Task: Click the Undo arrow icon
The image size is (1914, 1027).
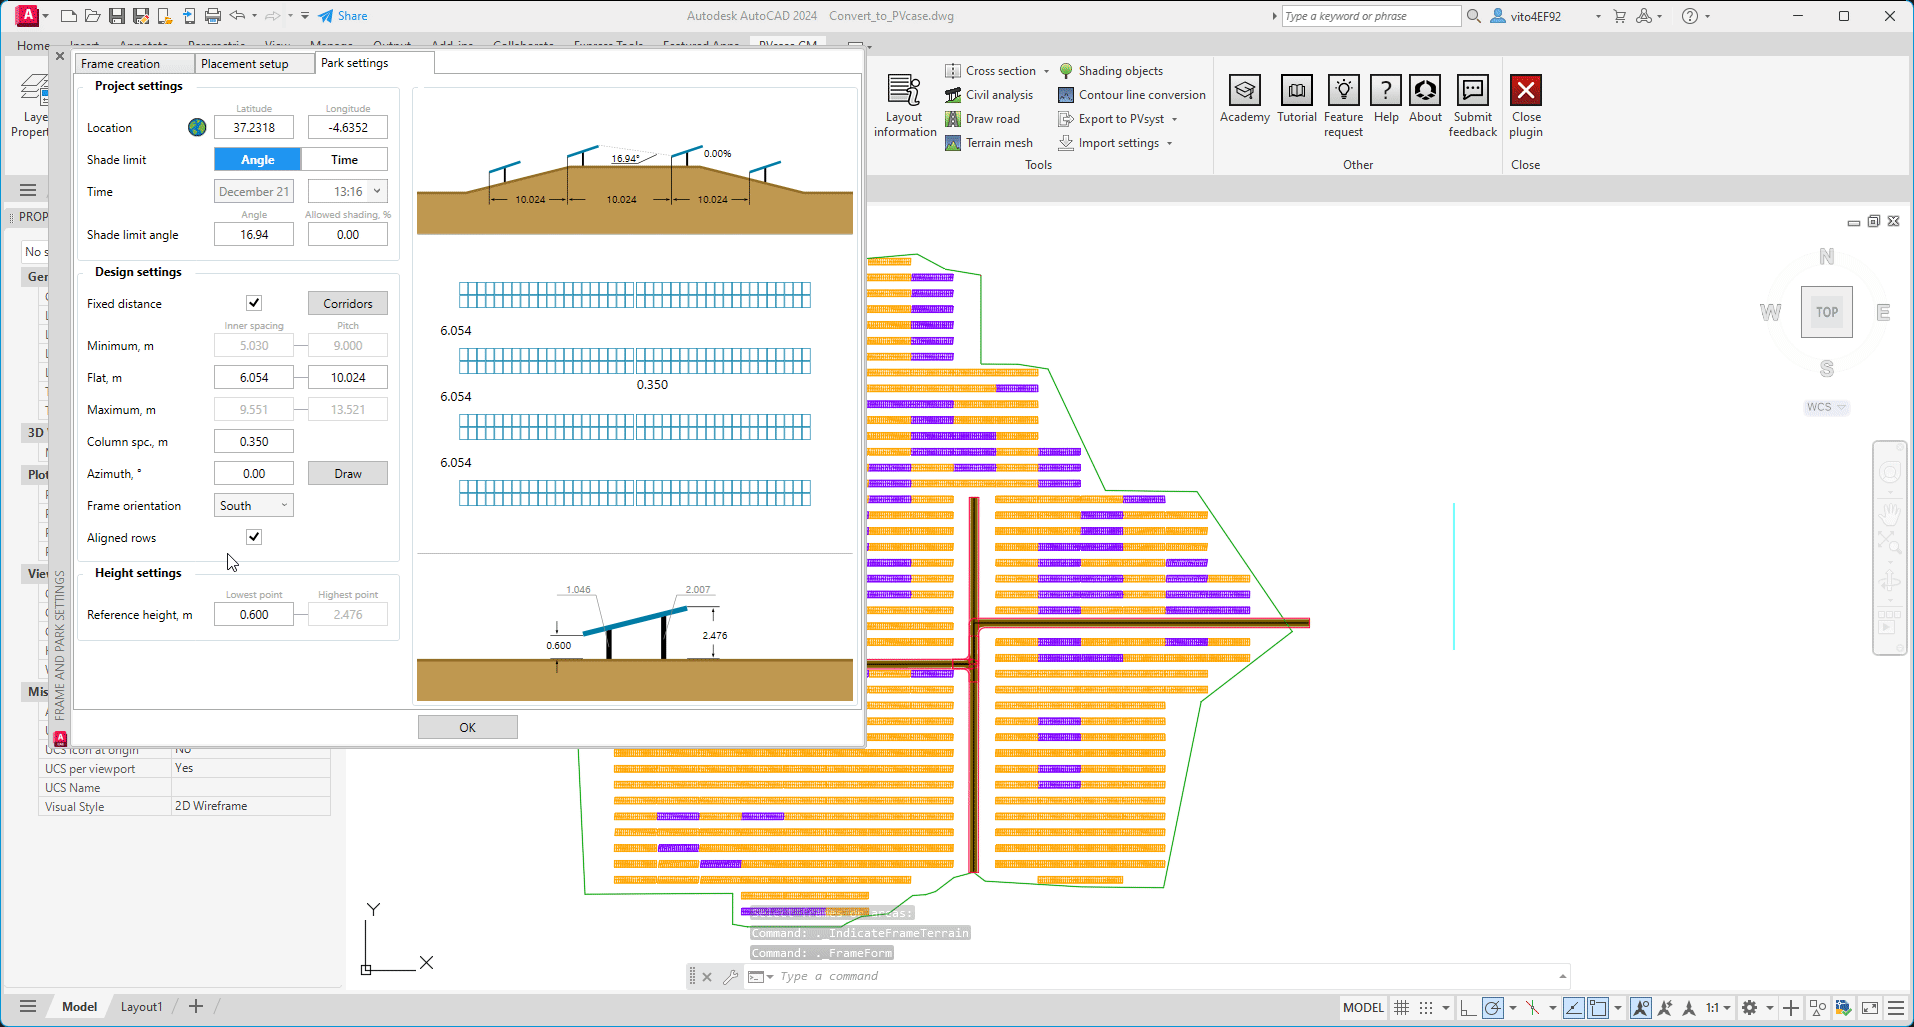Action: (x=237, y=16)
